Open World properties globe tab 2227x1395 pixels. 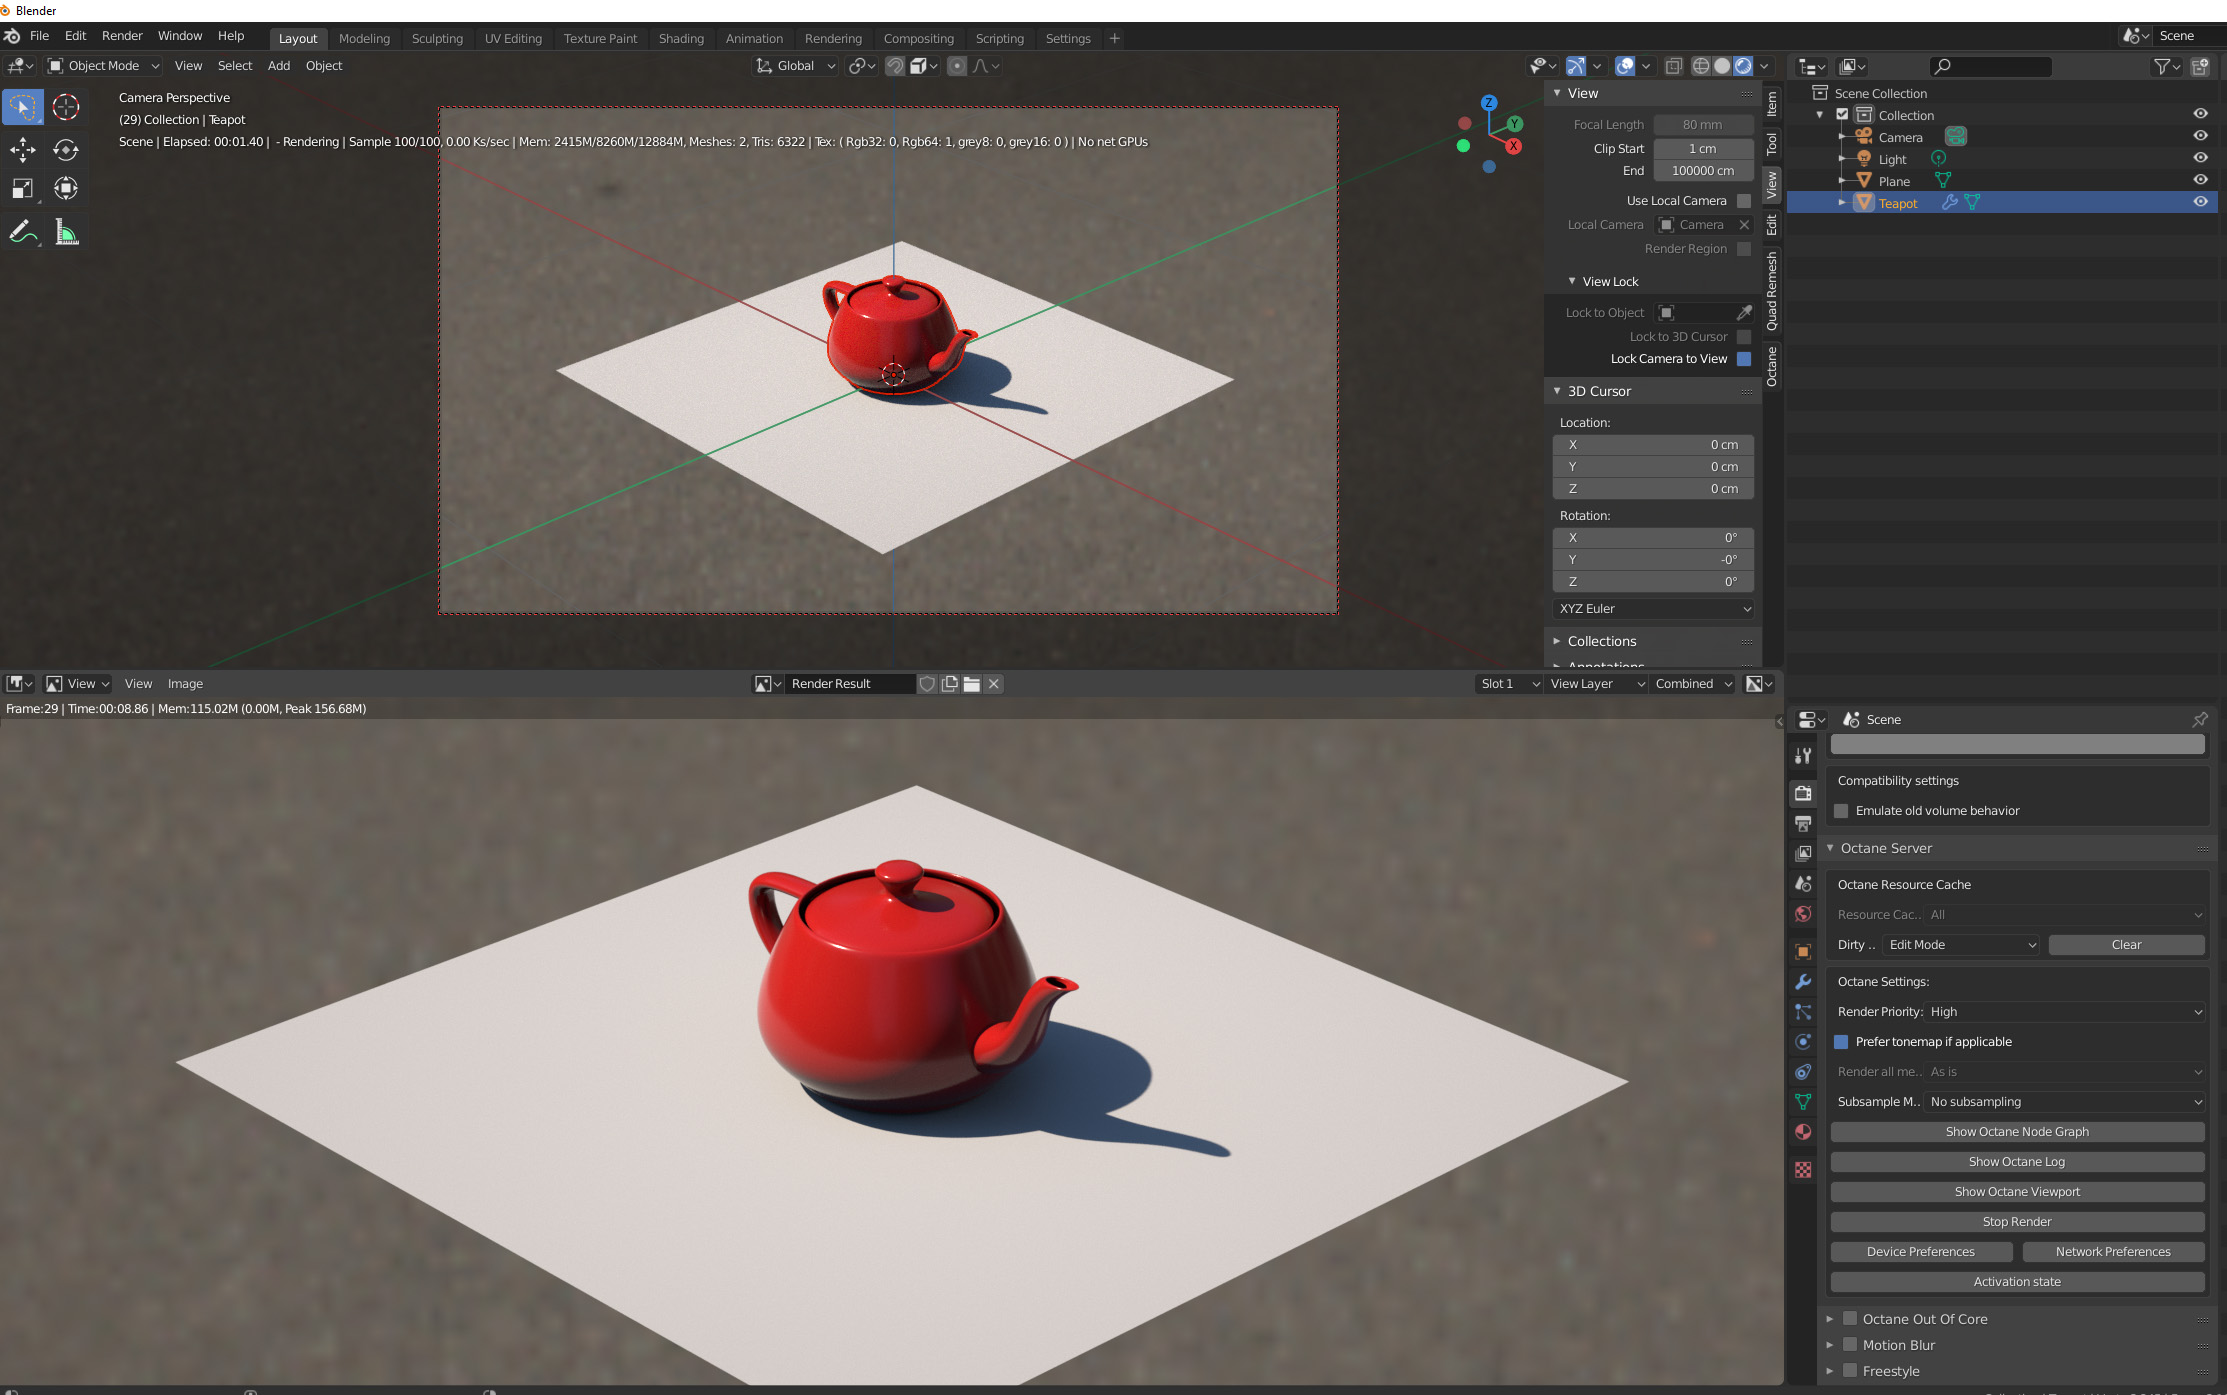pyautogui.click(x=1803, y=914)
